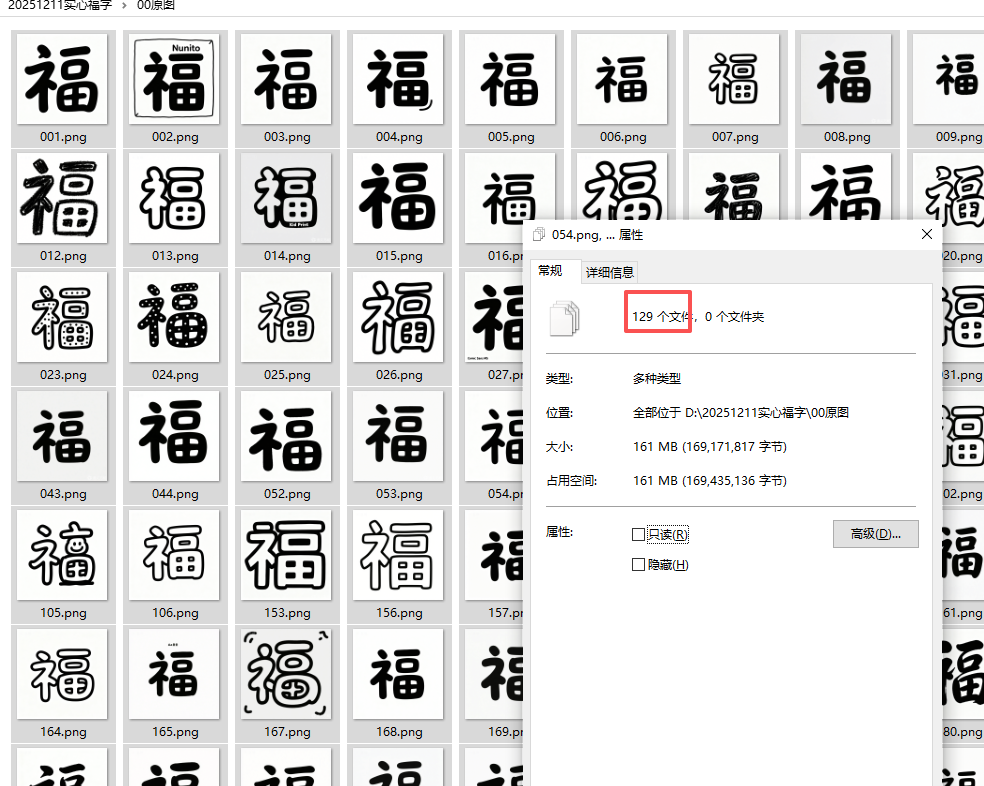Select the 004.png thumbnail
This screenshot has height=786, width=984.
[398, 79]
